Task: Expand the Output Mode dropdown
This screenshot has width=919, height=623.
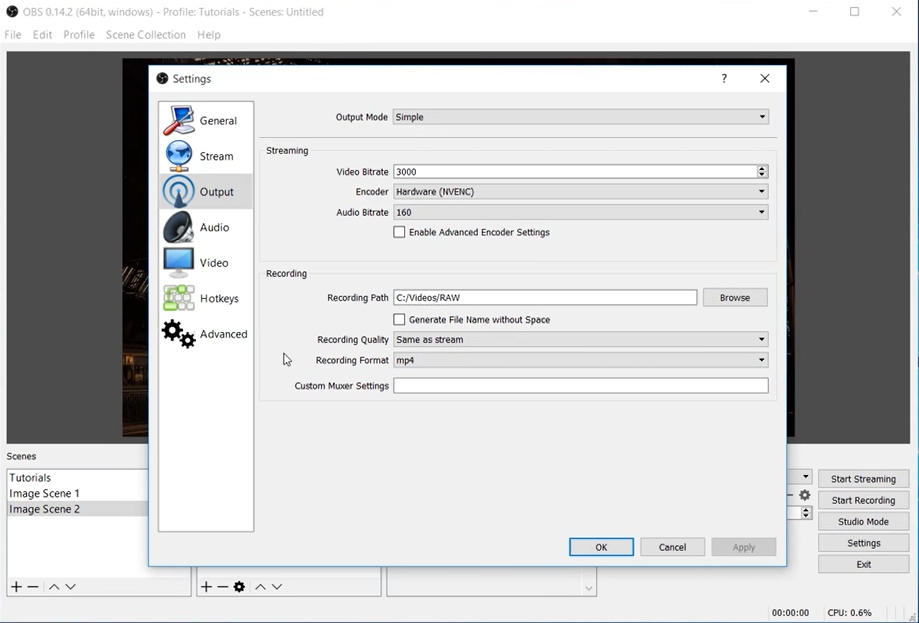Action: [580, 117]
